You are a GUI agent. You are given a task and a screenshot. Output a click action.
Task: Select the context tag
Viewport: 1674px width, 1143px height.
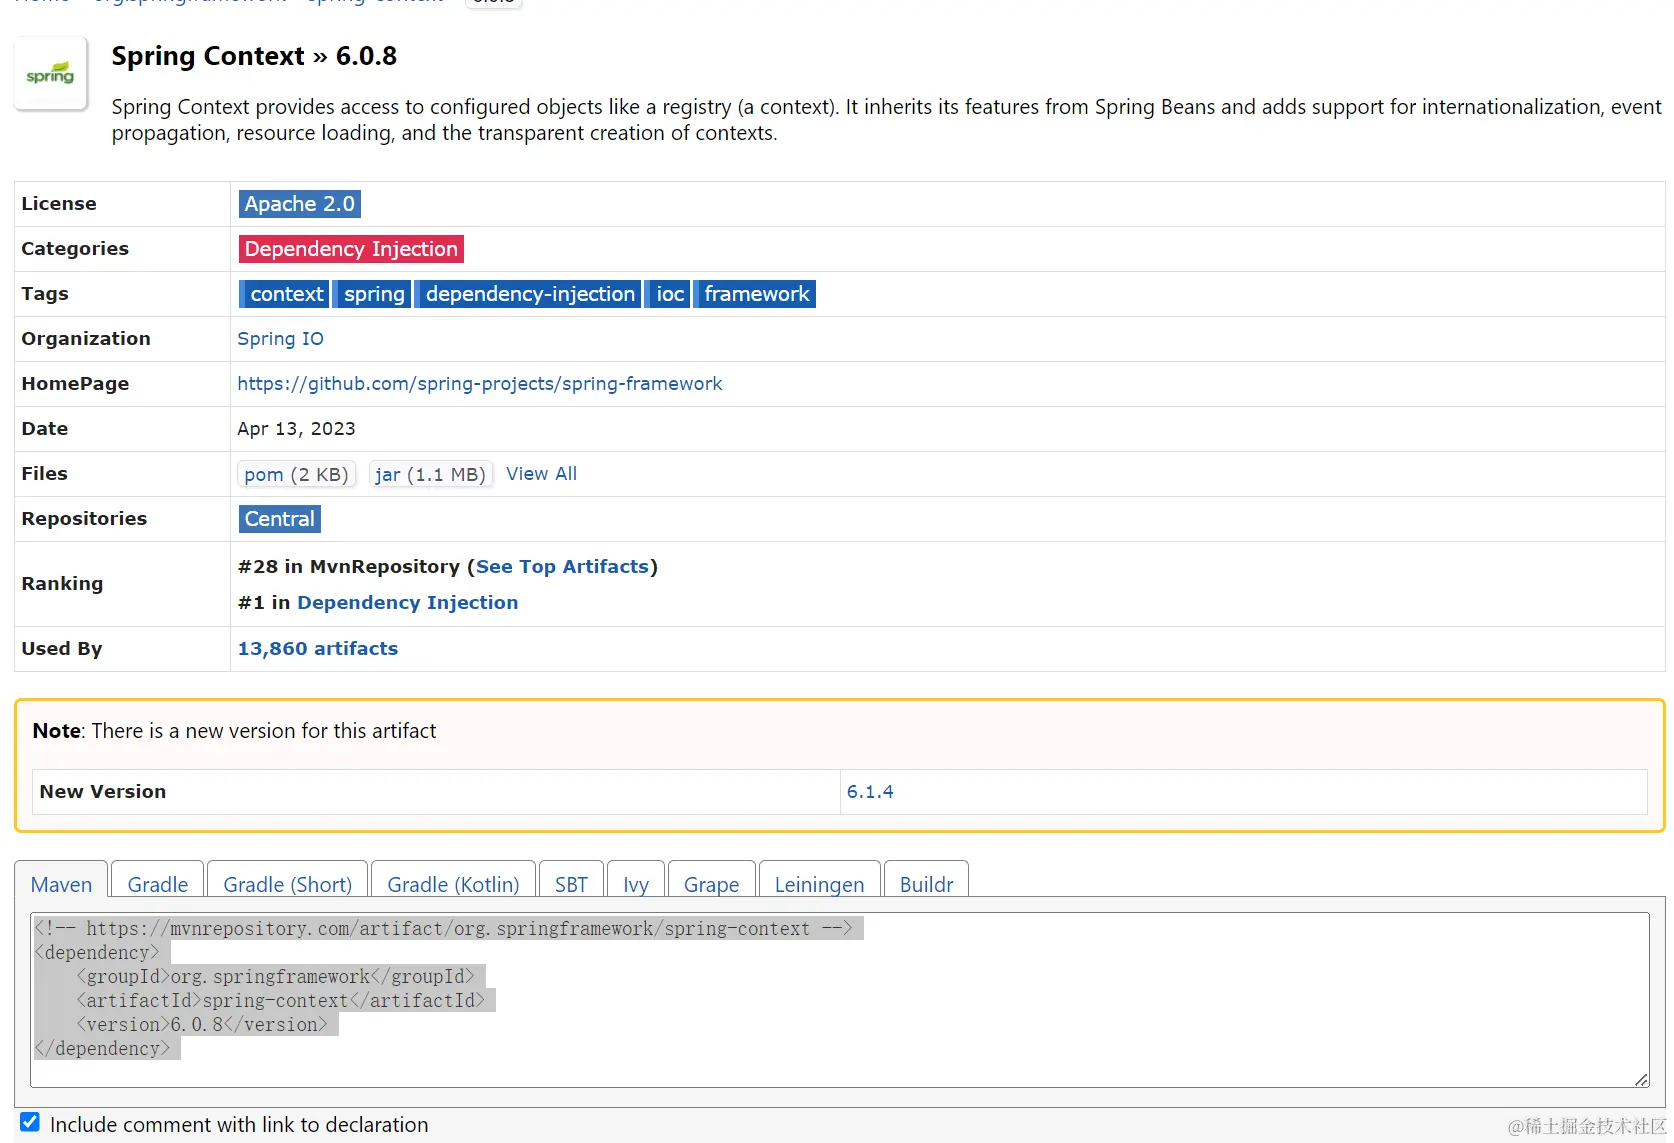(x=285, y=294)
